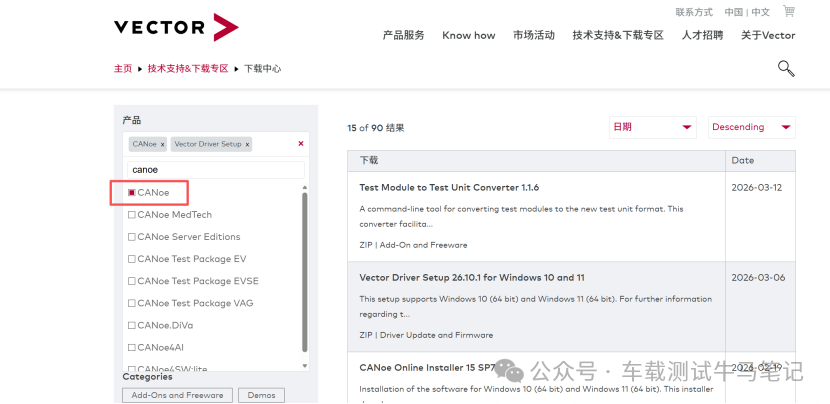Open the 关于Vector menu
830x404 pixels.
pyautogui.click(x=768, y=35)
